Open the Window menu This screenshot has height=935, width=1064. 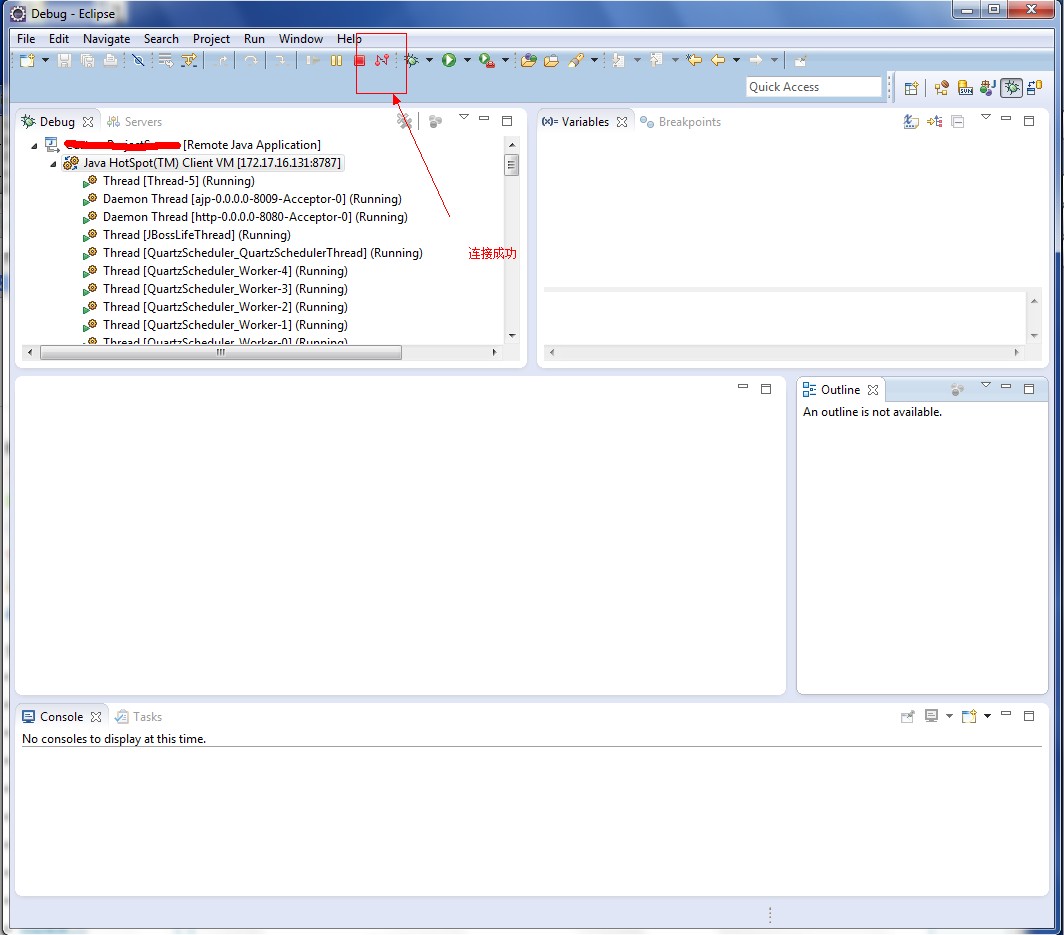pyautogui.click(x=300, y=39)
